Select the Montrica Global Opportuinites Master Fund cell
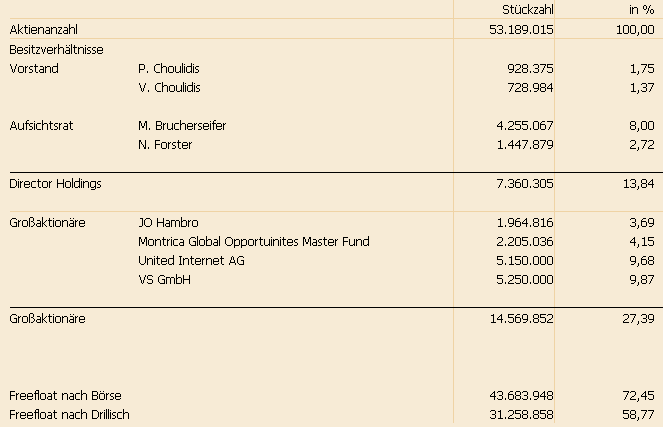 pos(253,241)
